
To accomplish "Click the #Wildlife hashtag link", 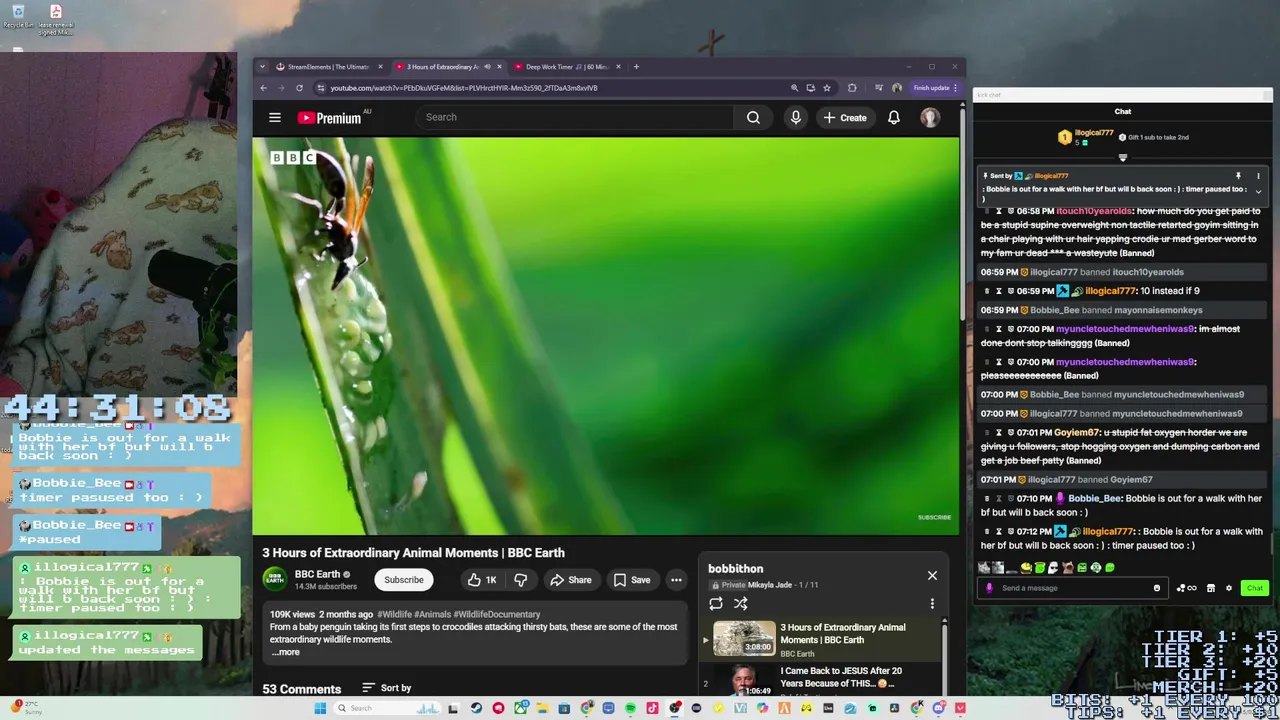I will 394,614.
